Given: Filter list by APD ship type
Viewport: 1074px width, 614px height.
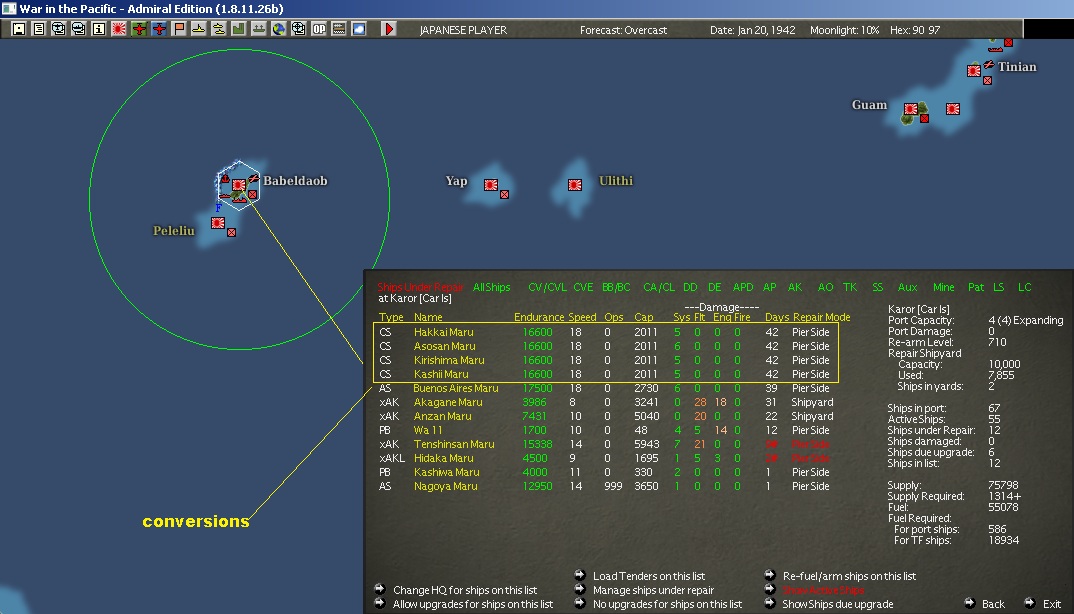Looking at the screenshot, I should (x=742, y=287).
